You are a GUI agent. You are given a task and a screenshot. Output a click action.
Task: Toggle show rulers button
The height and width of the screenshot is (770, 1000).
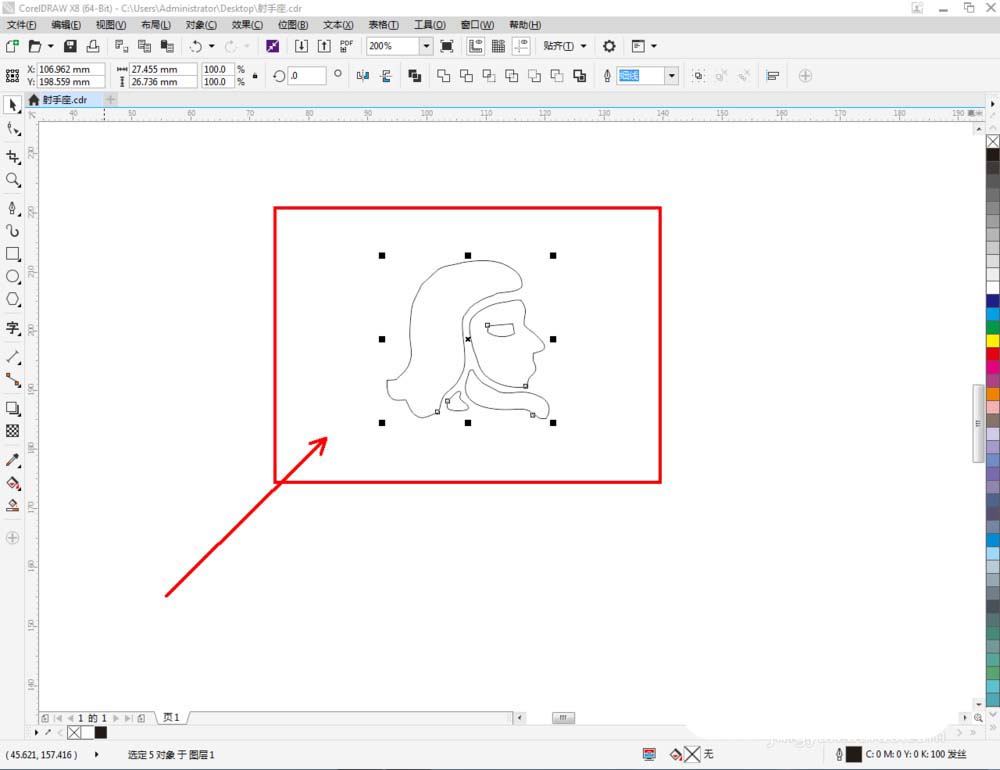click(x=476, y=46)
